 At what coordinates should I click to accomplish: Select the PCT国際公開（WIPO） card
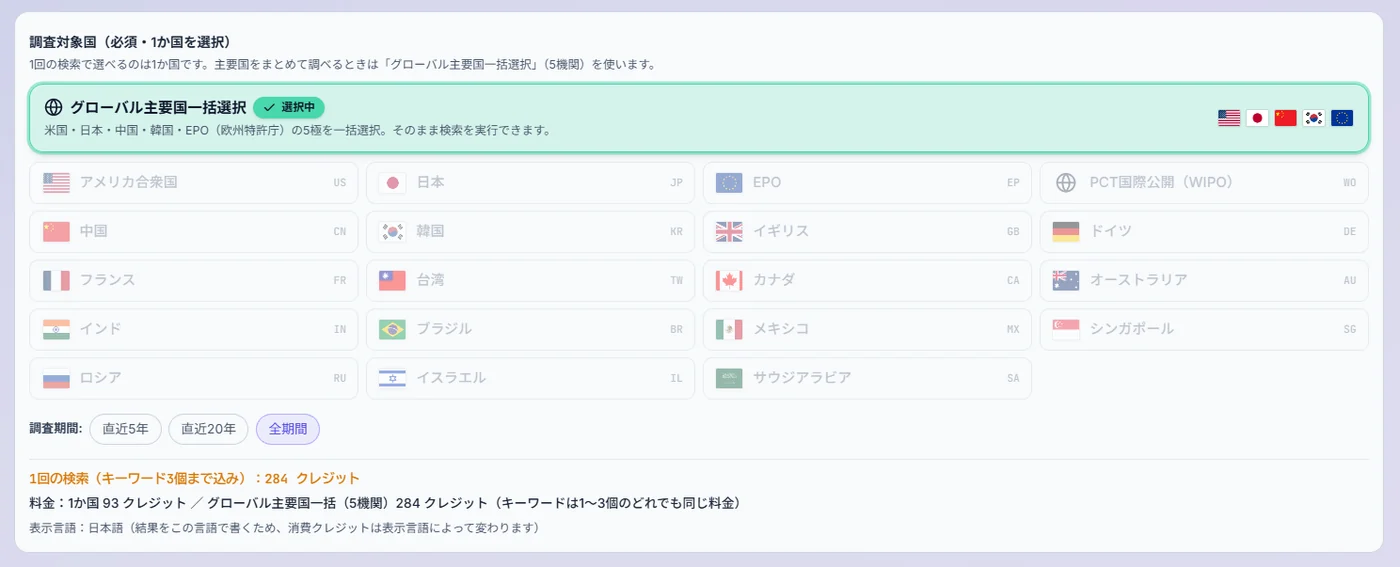point(1204,183)
